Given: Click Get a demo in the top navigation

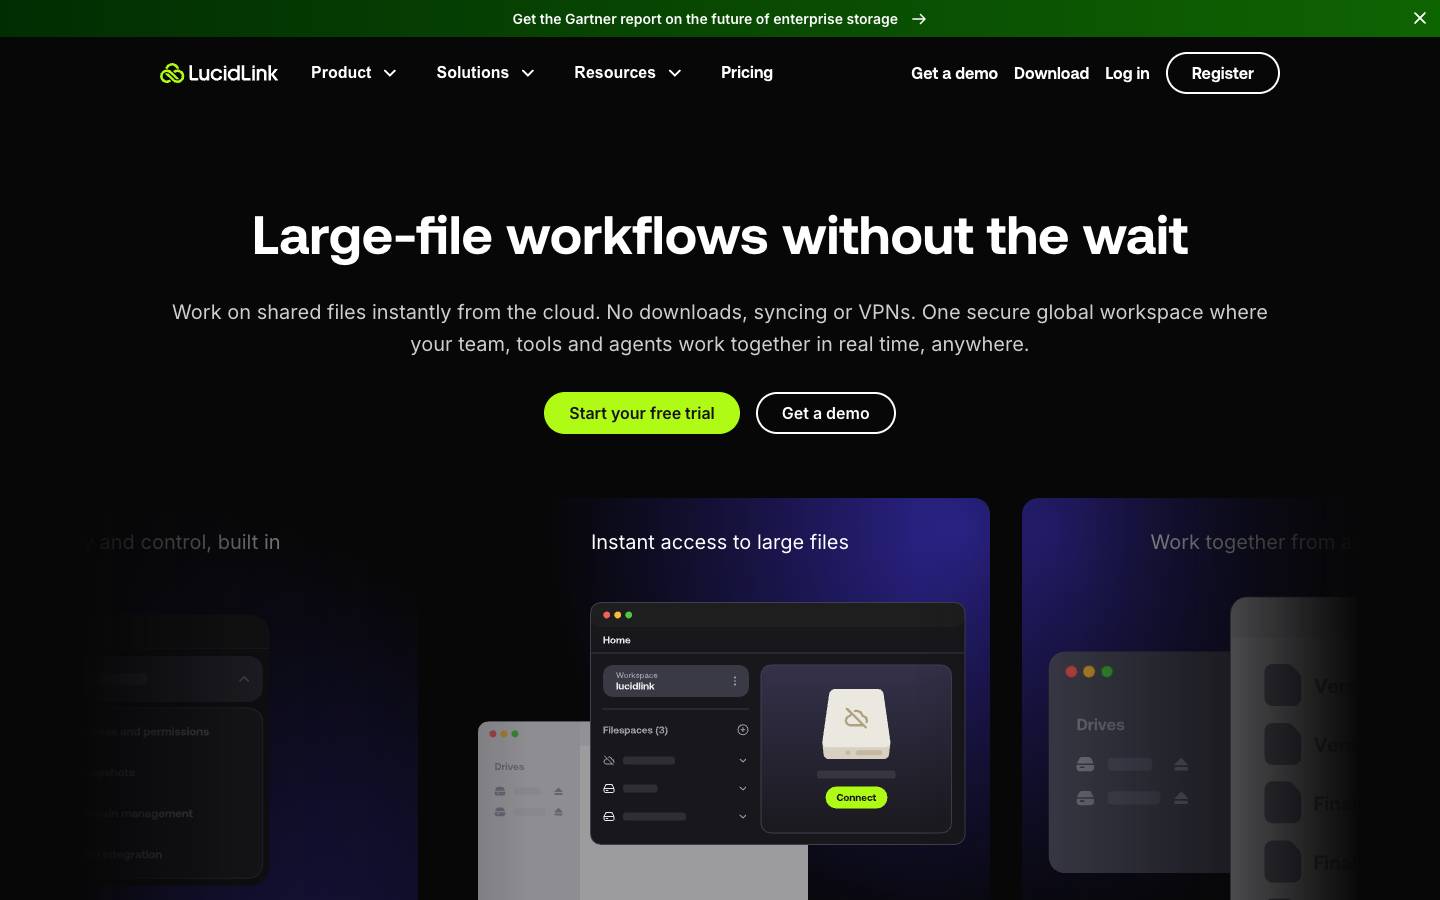Looking at the screenshot, I should [x=954, y=73].
